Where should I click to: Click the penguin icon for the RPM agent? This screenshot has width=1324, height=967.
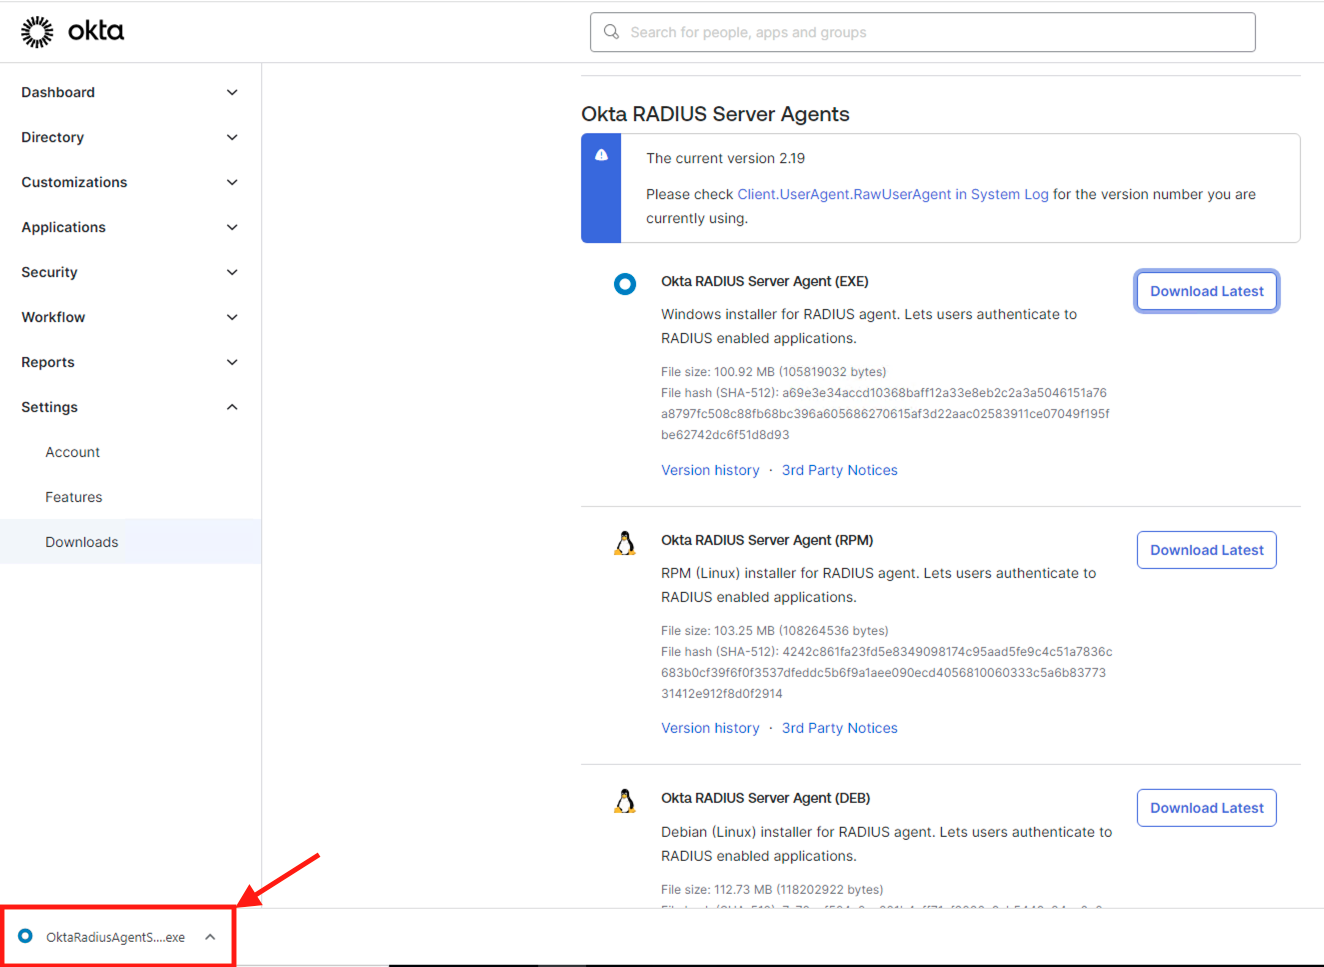coord(625,542)
